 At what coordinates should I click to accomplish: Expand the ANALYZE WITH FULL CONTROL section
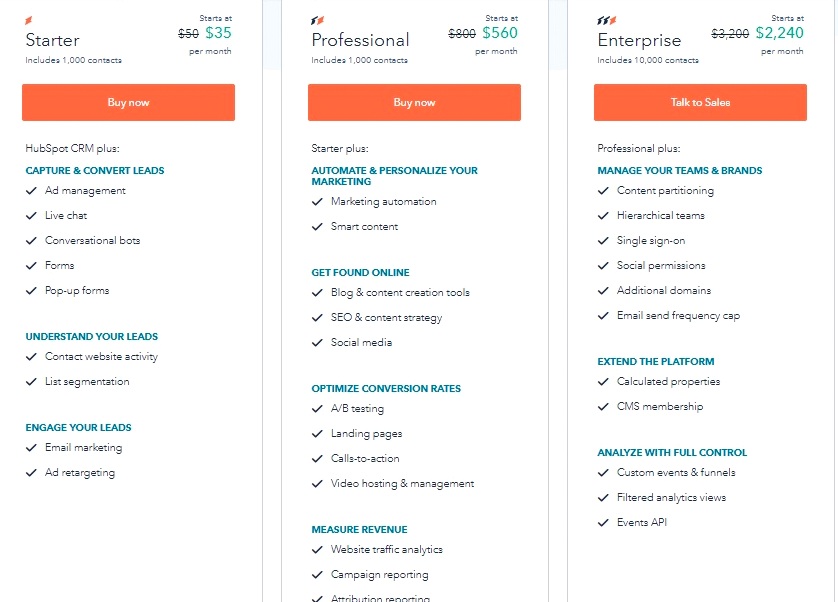(x=672, y=452)
